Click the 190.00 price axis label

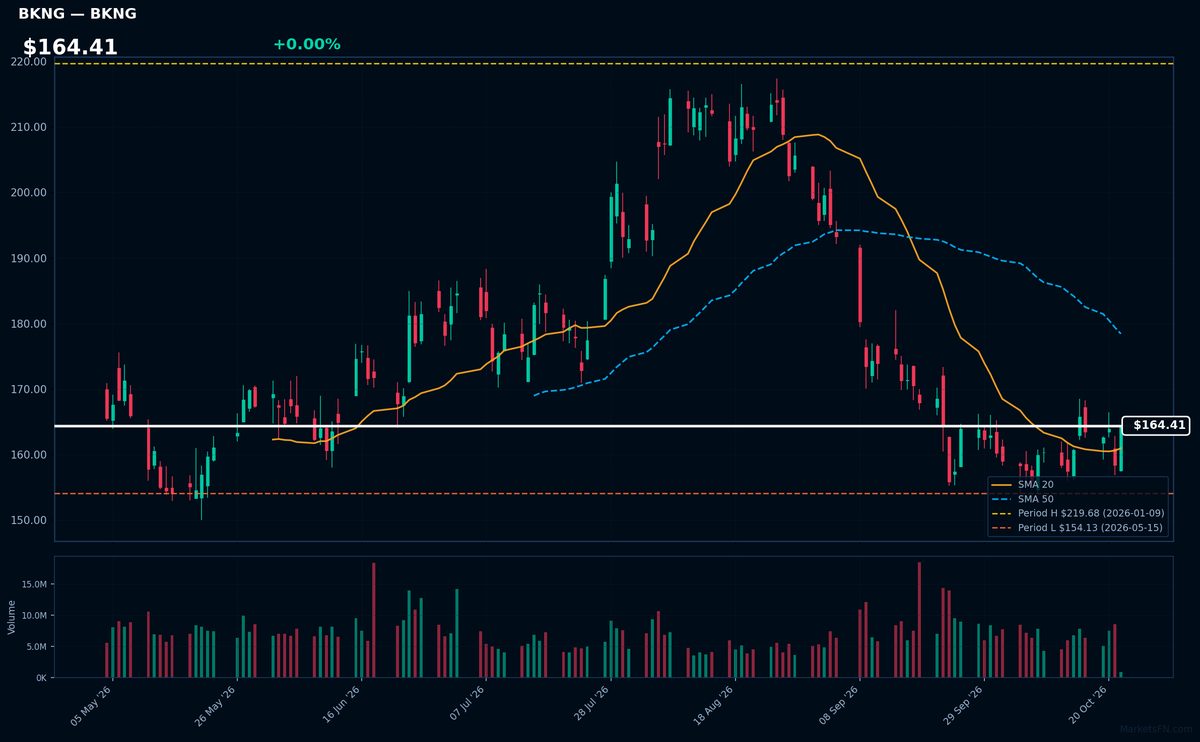coord(30,258)
